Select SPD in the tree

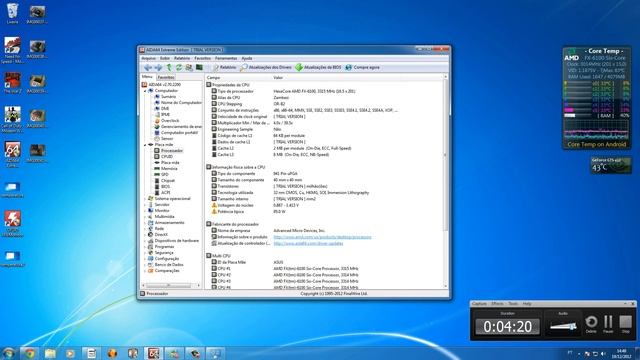click(x=165, y=175)
